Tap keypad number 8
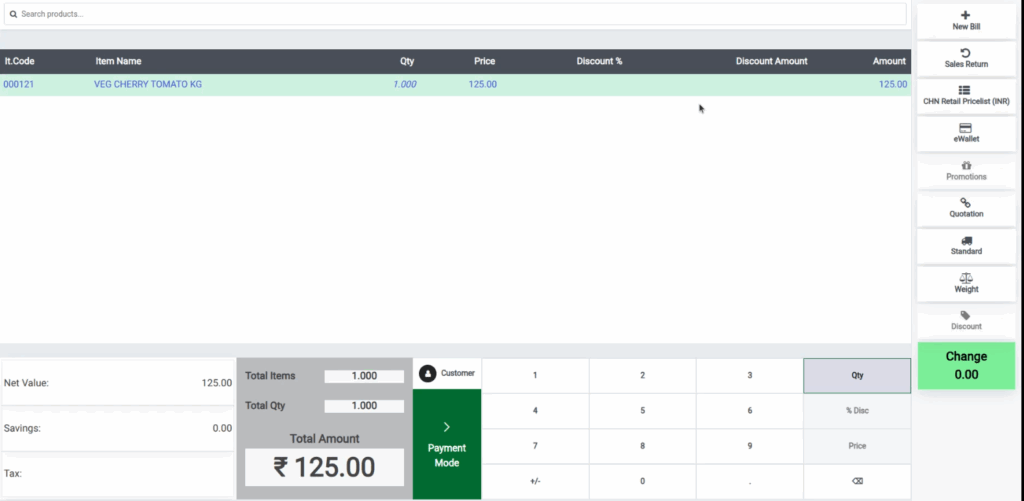 tap(642, 446)
